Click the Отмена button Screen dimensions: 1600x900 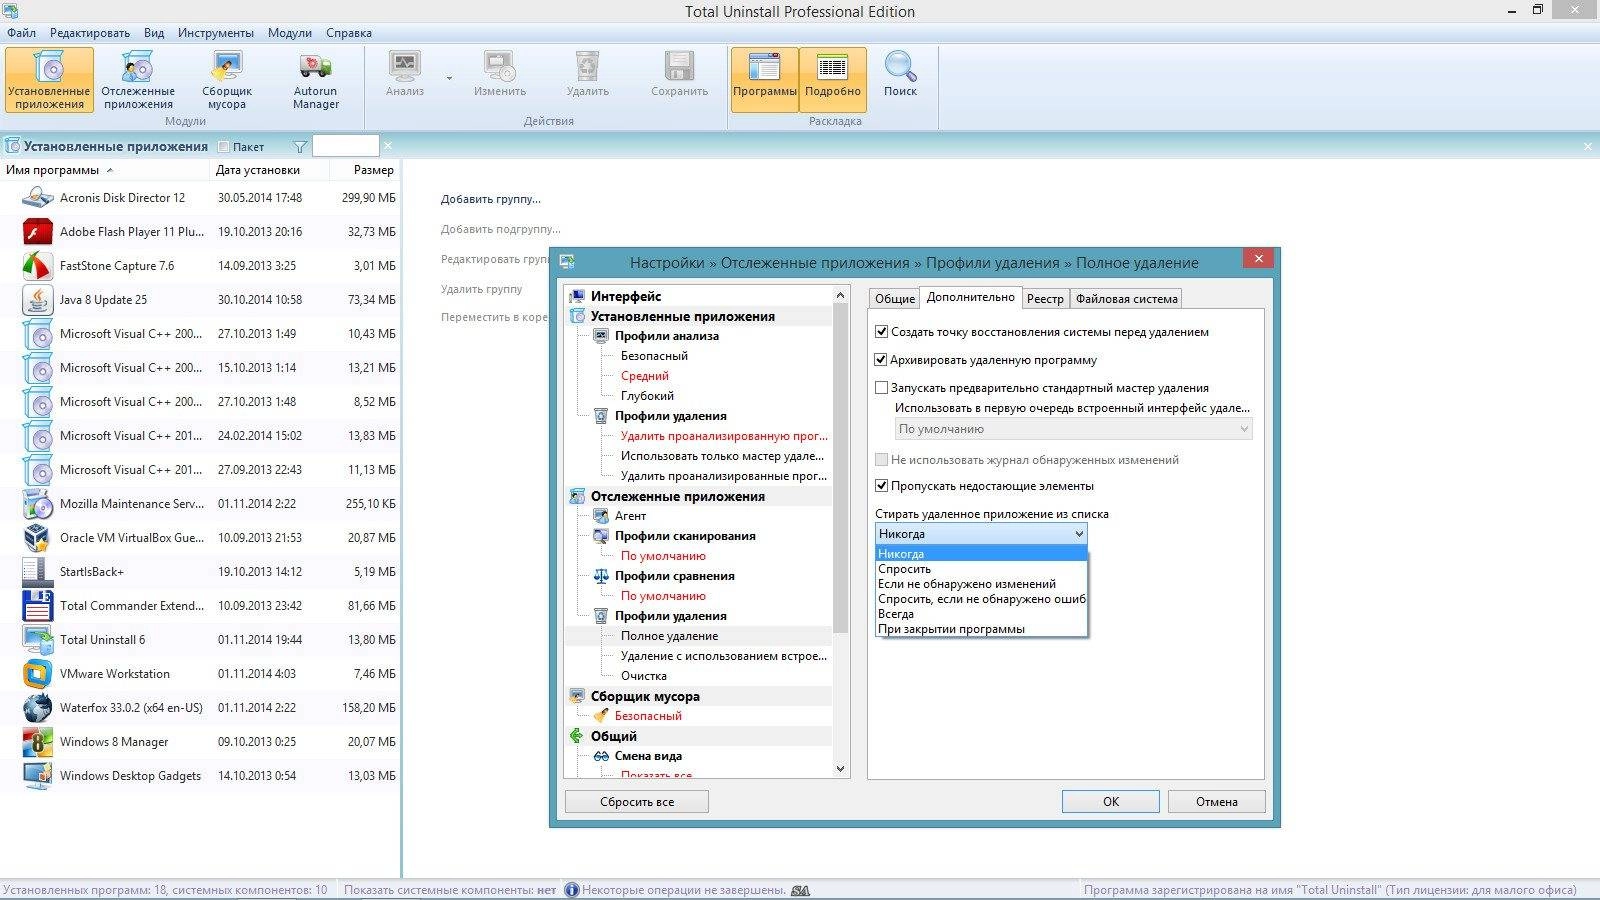click(x=1217, y=802)
